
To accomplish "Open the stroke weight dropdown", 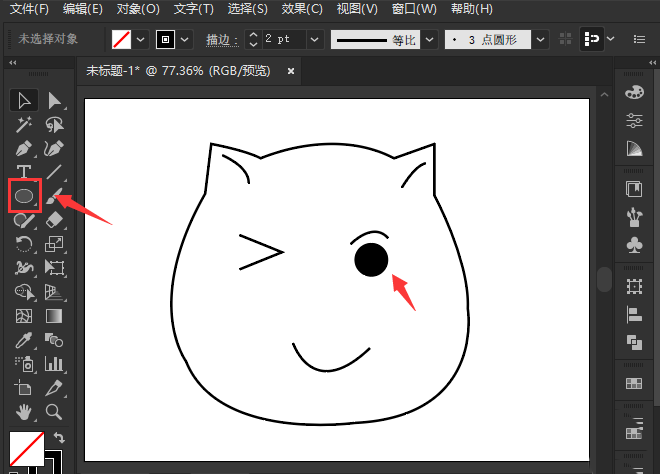I will point(315,39).
